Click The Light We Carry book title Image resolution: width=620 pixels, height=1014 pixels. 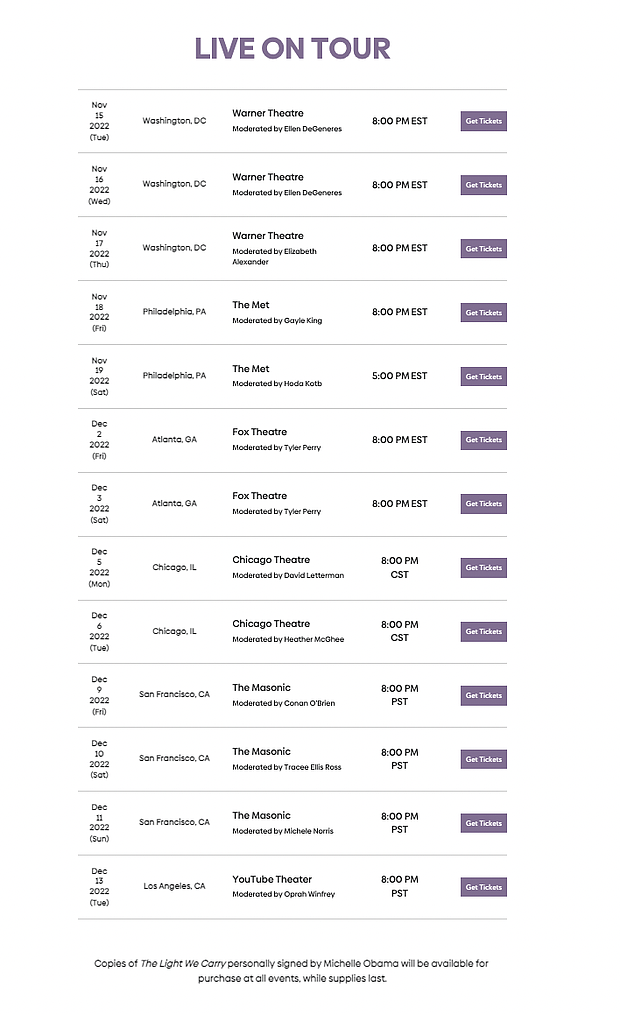tap(183, 964)
